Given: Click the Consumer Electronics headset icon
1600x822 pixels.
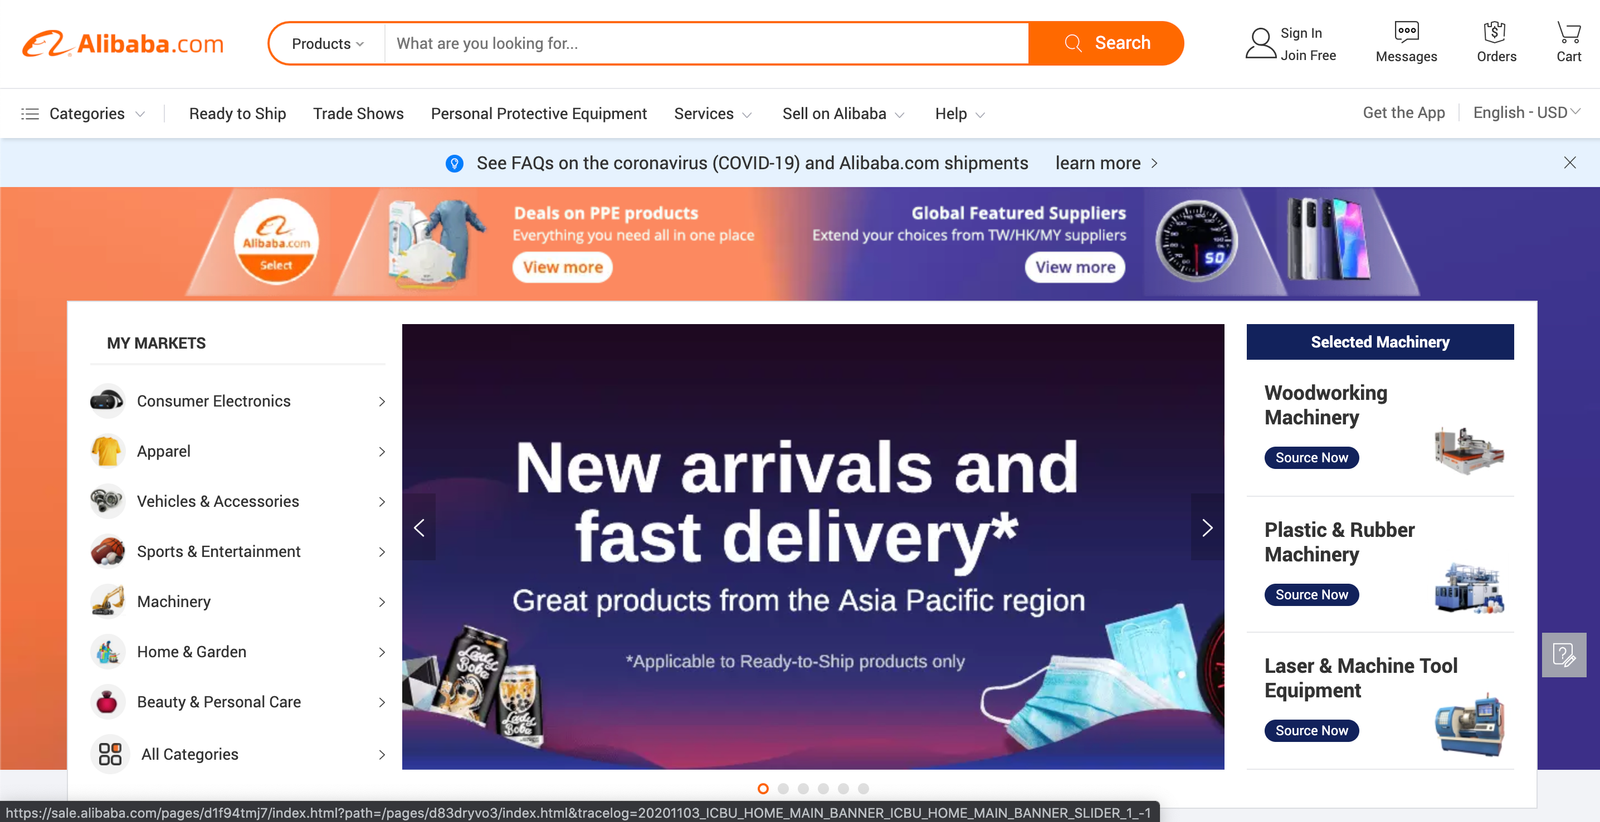Looking at the screenshot, I should point(107,401).
